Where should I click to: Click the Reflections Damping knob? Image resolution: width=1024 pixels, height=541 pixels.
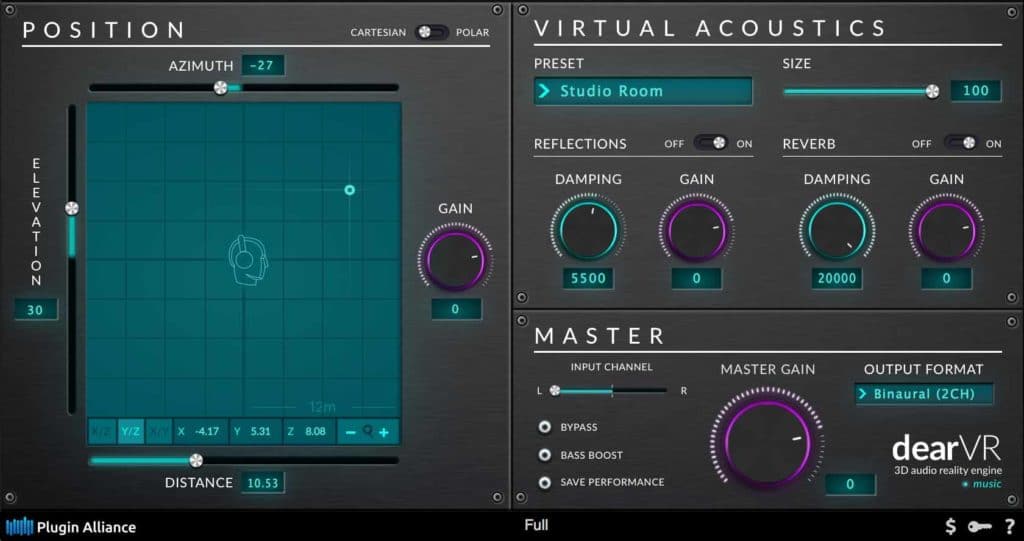click(x=588, y=231)
